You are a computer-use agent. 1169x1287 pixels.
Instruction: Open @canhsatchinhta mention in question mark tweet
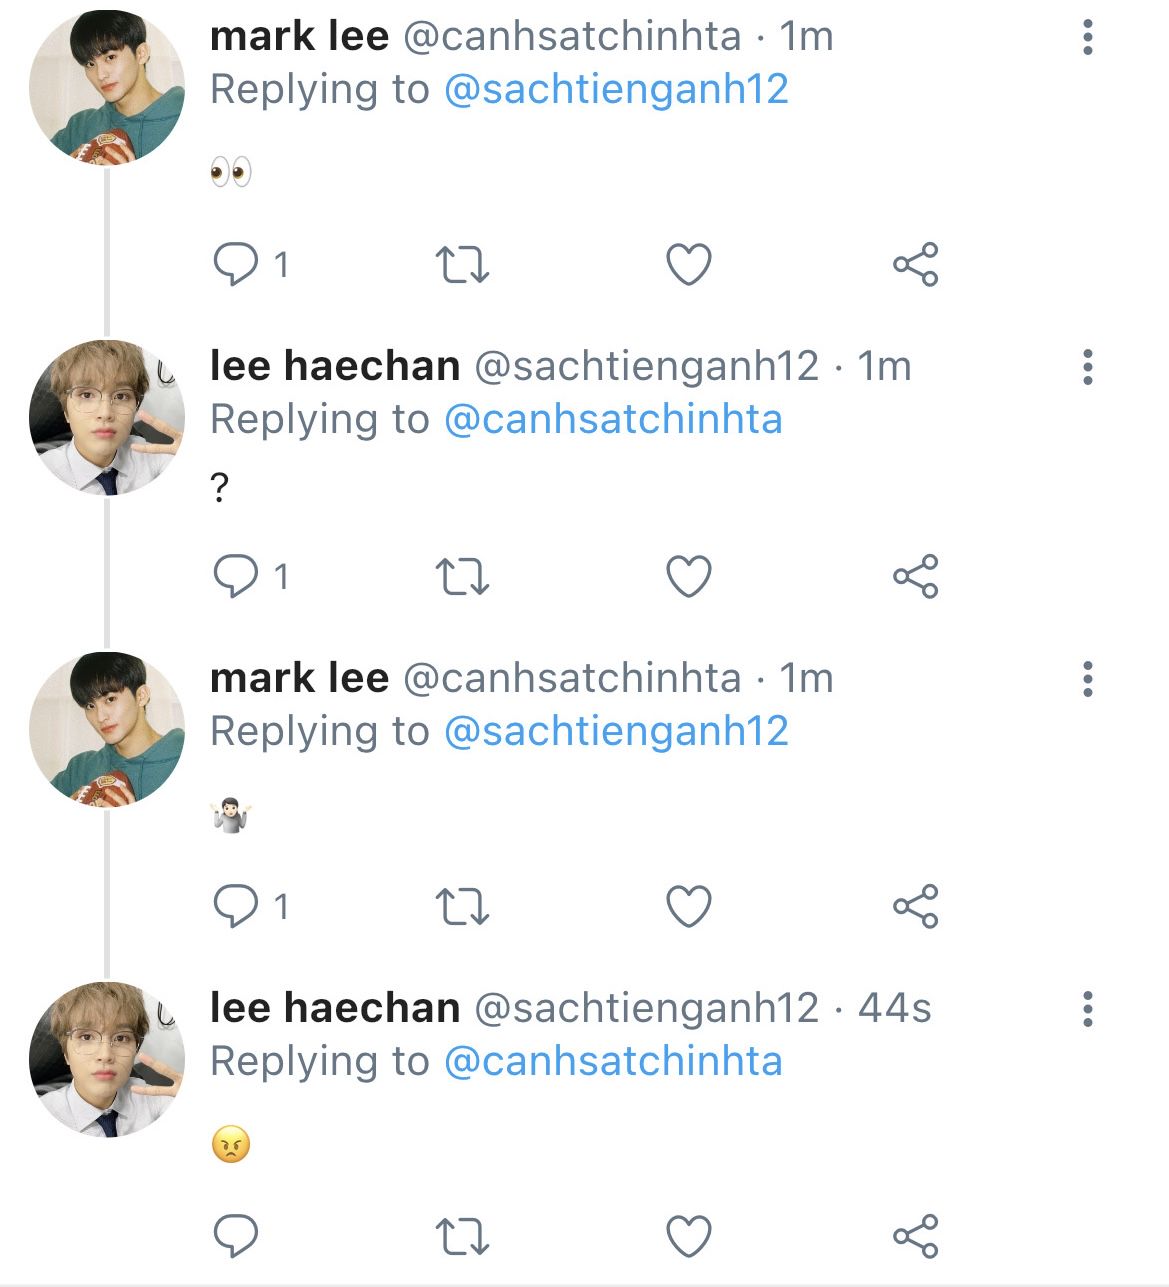(612, 420)
